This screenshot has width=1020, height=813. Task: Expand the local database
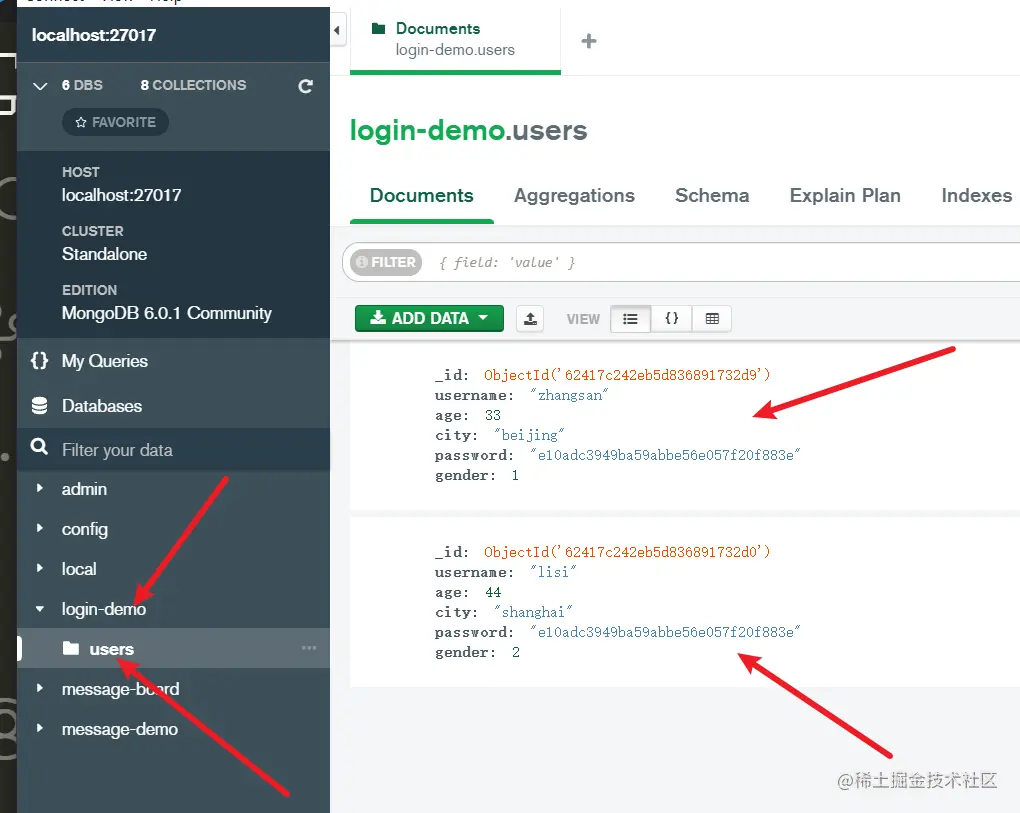tap(40, 568)
